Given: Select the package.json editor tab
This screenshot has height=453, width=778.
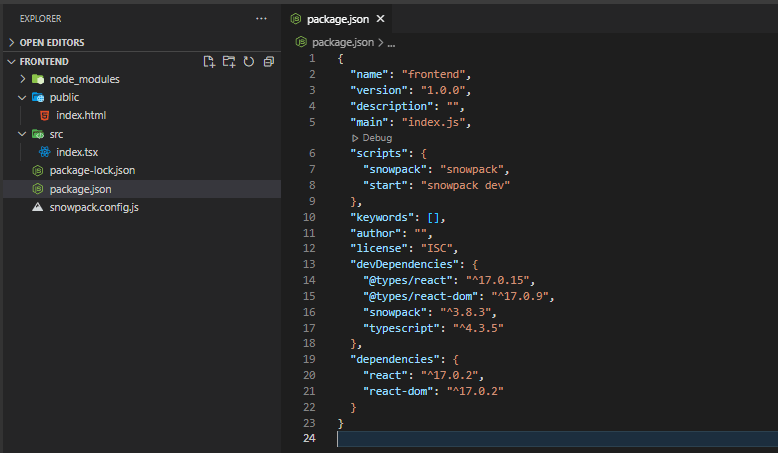Looking at the screenshot, I should pos(337,19).
